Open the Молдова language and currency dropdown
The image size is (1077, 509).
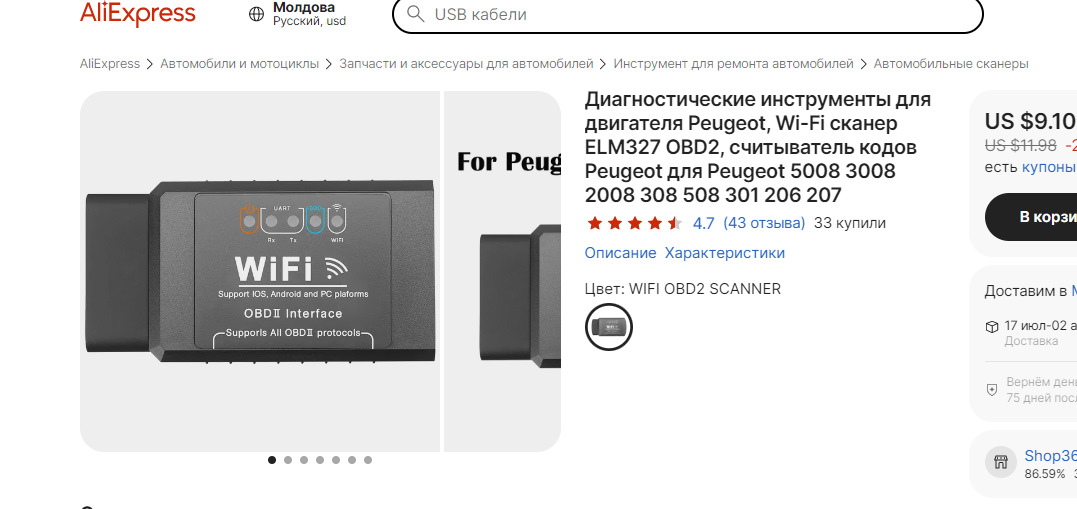[x=309, y=14]
